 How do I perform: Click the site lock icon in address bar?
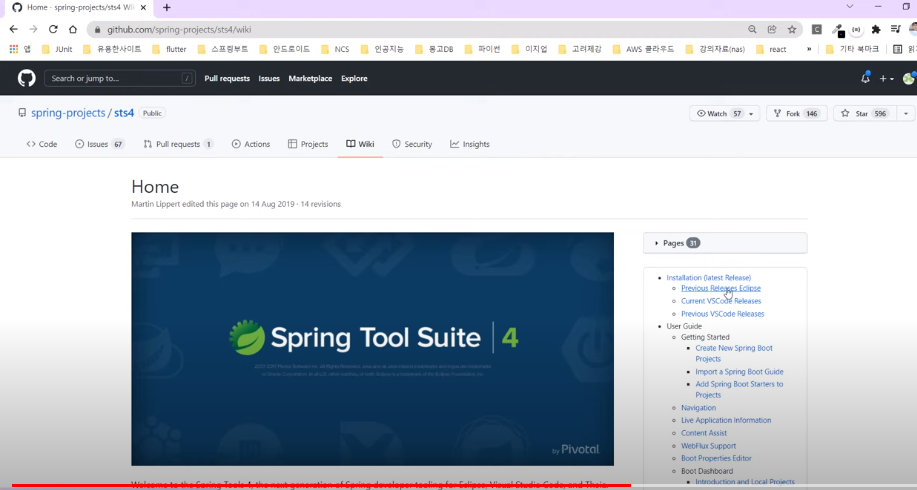click(98, 29)
